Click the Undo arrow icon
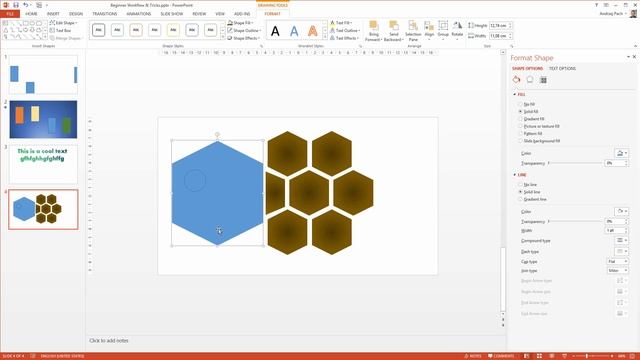Screen dimensions: 640x360 pyautogui.click(x=26, y=5)
